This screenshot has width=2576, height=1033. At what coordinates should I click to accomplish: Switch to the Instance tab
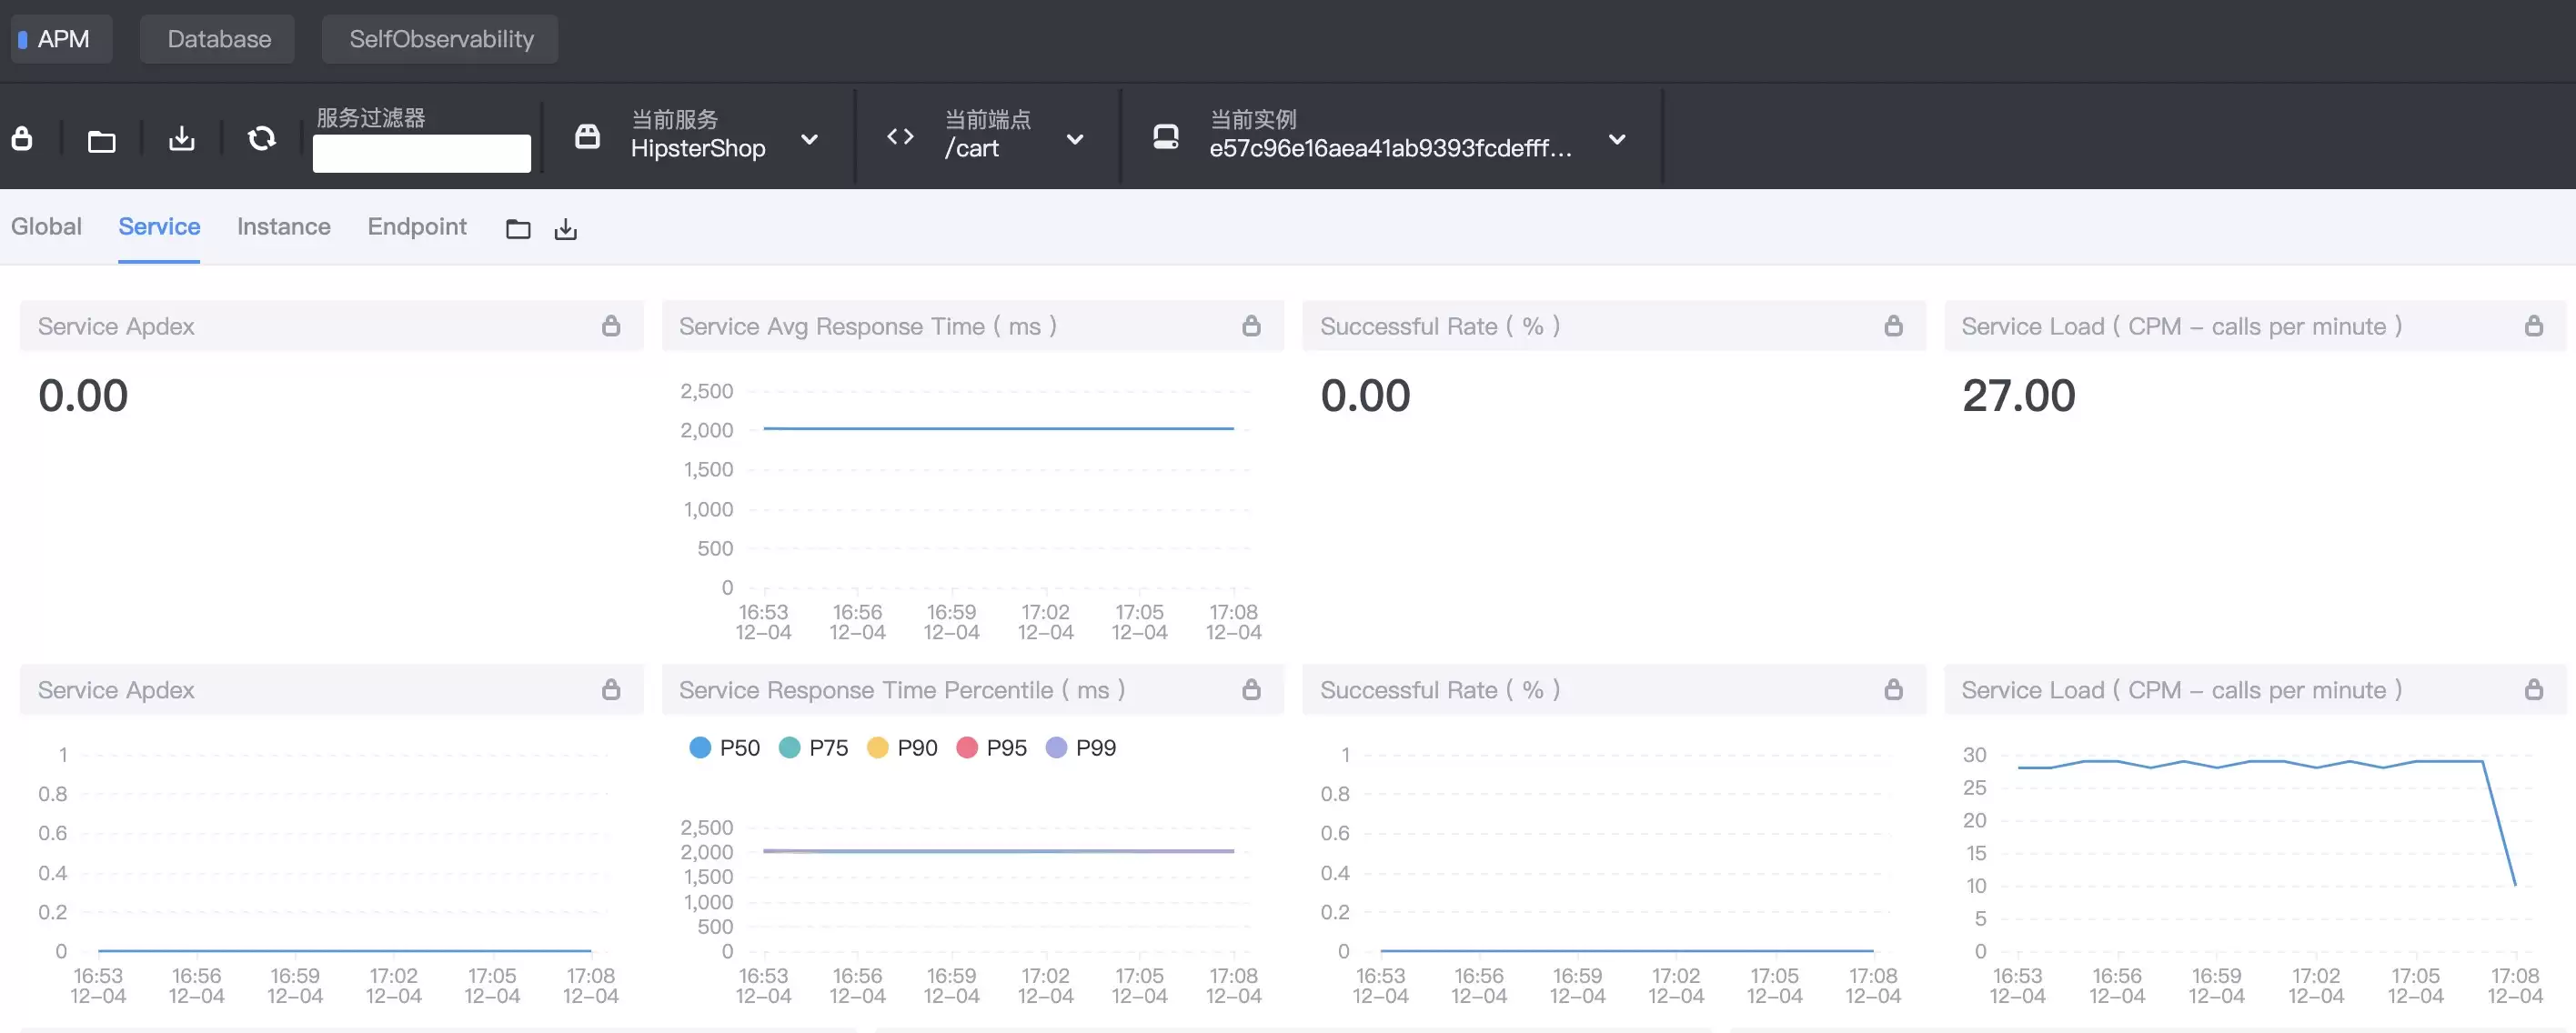pos(284,227)
